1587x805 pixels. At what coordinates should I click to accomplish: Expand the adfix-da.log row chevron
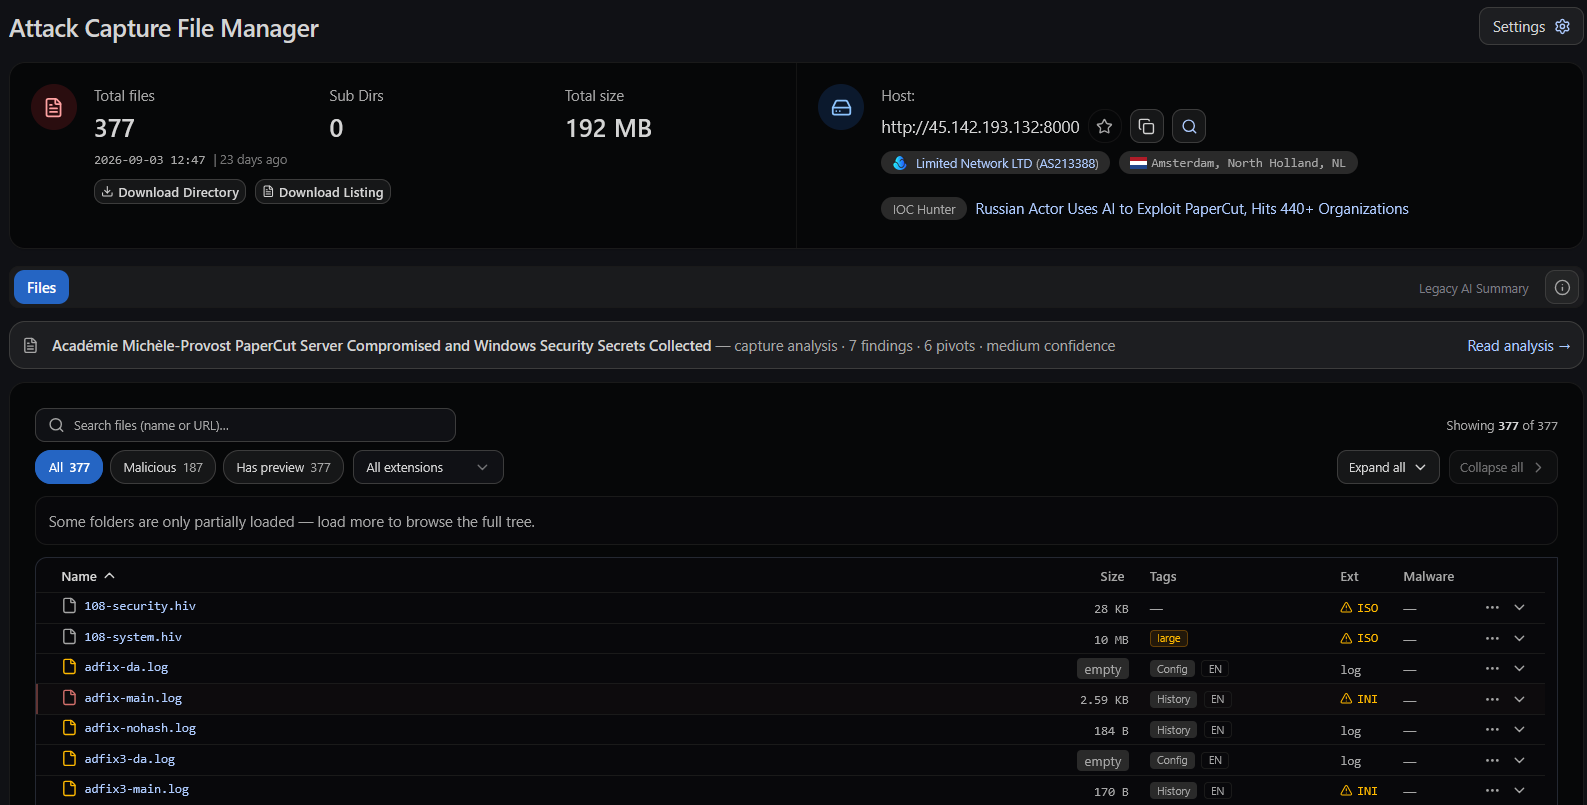[1519, 669]
